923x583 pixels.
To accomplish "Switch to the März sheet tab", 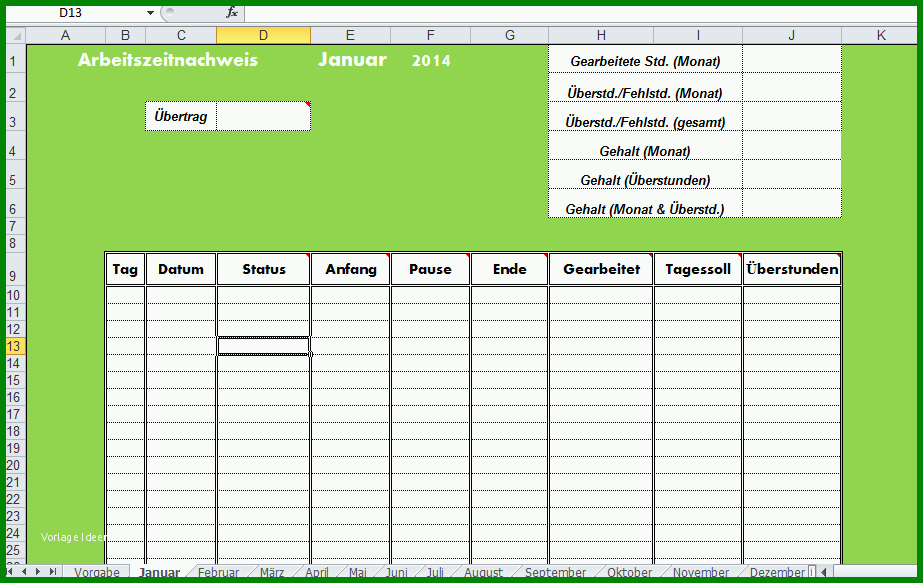I will pyautogui.click(x=271, y=572).
